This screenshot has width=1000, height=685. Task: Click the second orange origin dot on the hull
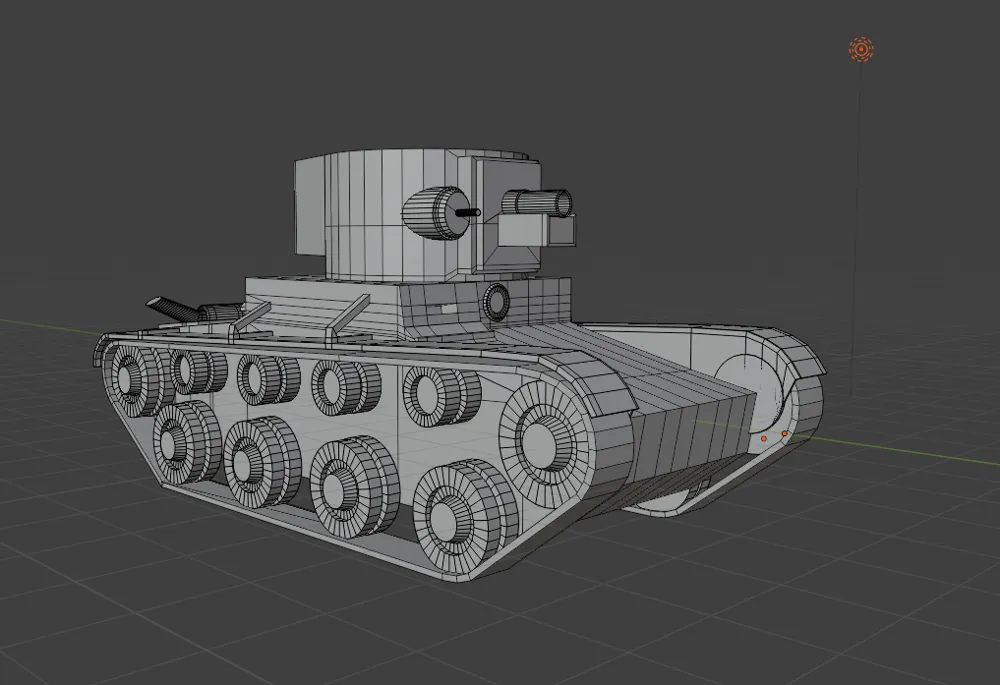tap(784, 433)
